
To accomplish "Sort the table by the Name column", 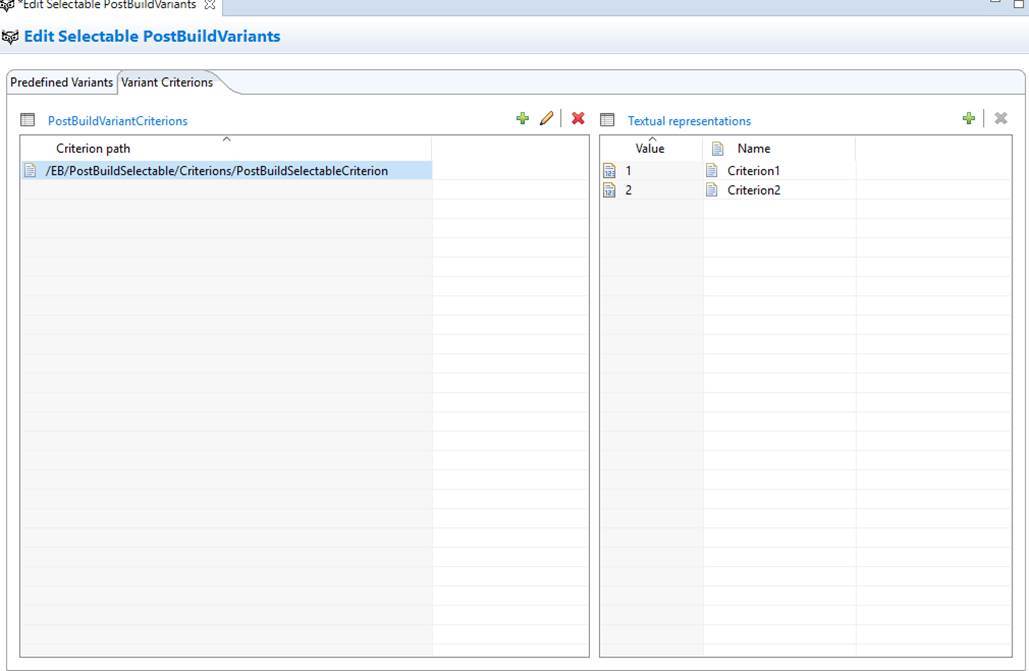I will [753, 148].
